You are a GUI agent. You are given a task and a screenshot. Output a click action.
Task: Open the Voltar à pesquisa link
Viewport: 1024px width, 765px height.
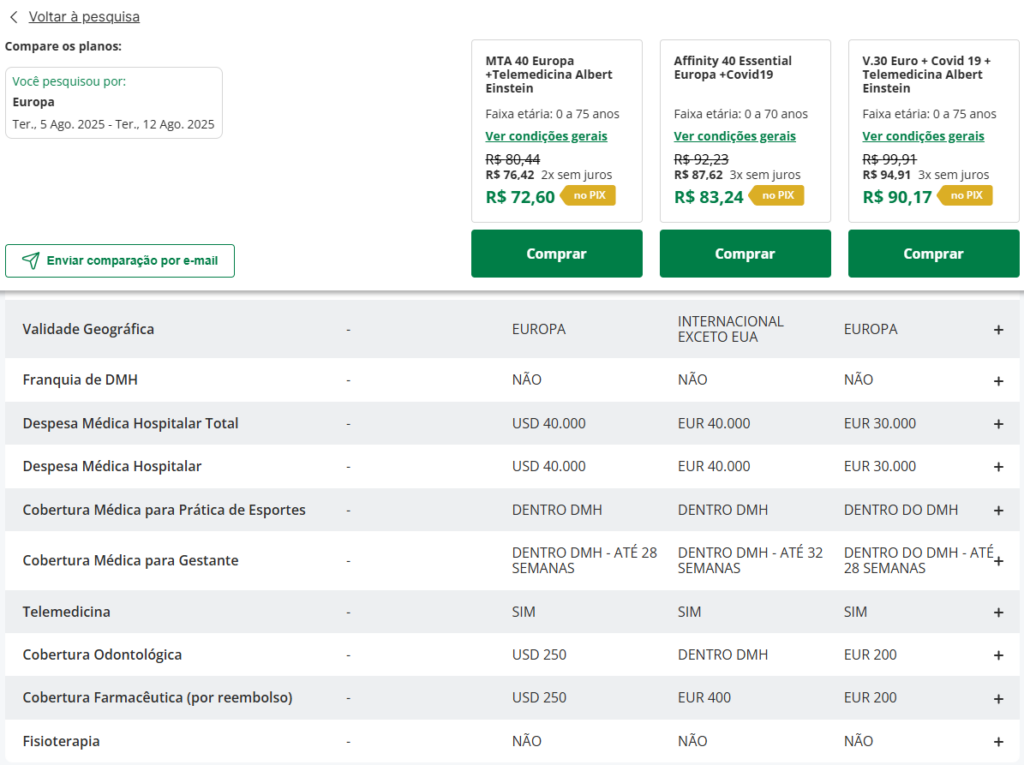pyautogui.click(x=84, y=17)
